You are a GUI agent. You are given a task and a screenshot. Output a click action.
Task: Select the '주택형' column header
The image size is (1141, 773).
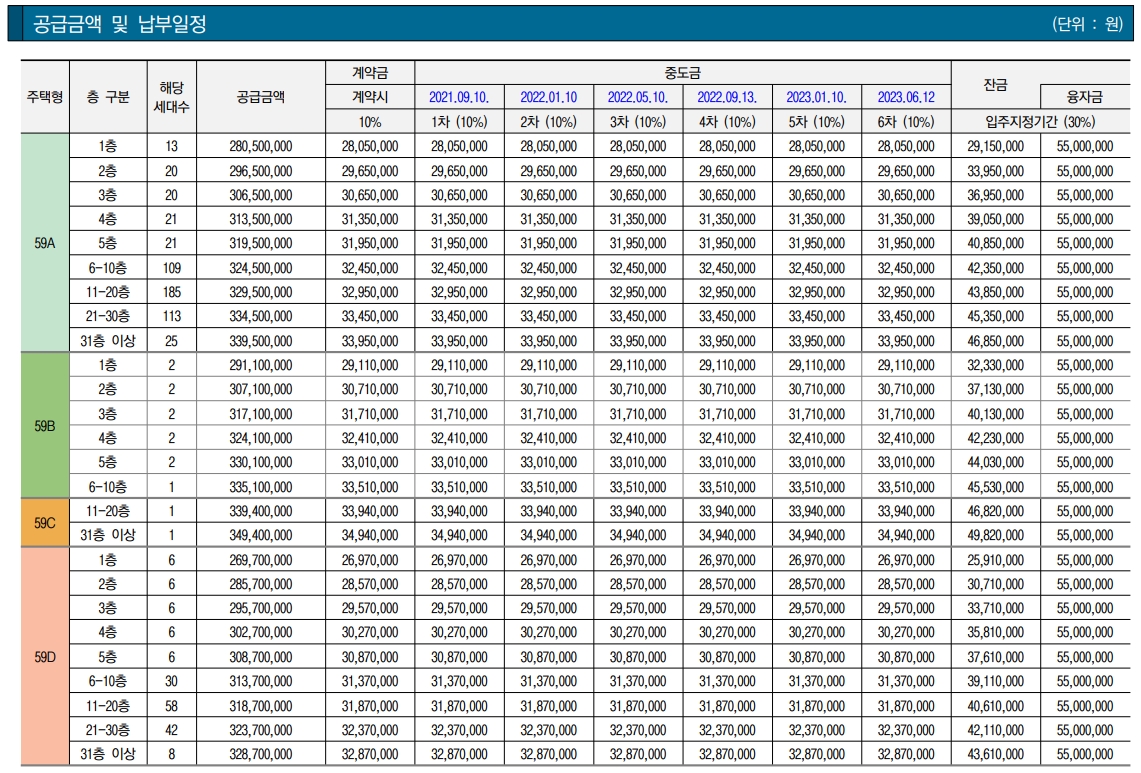pos(45,97)
